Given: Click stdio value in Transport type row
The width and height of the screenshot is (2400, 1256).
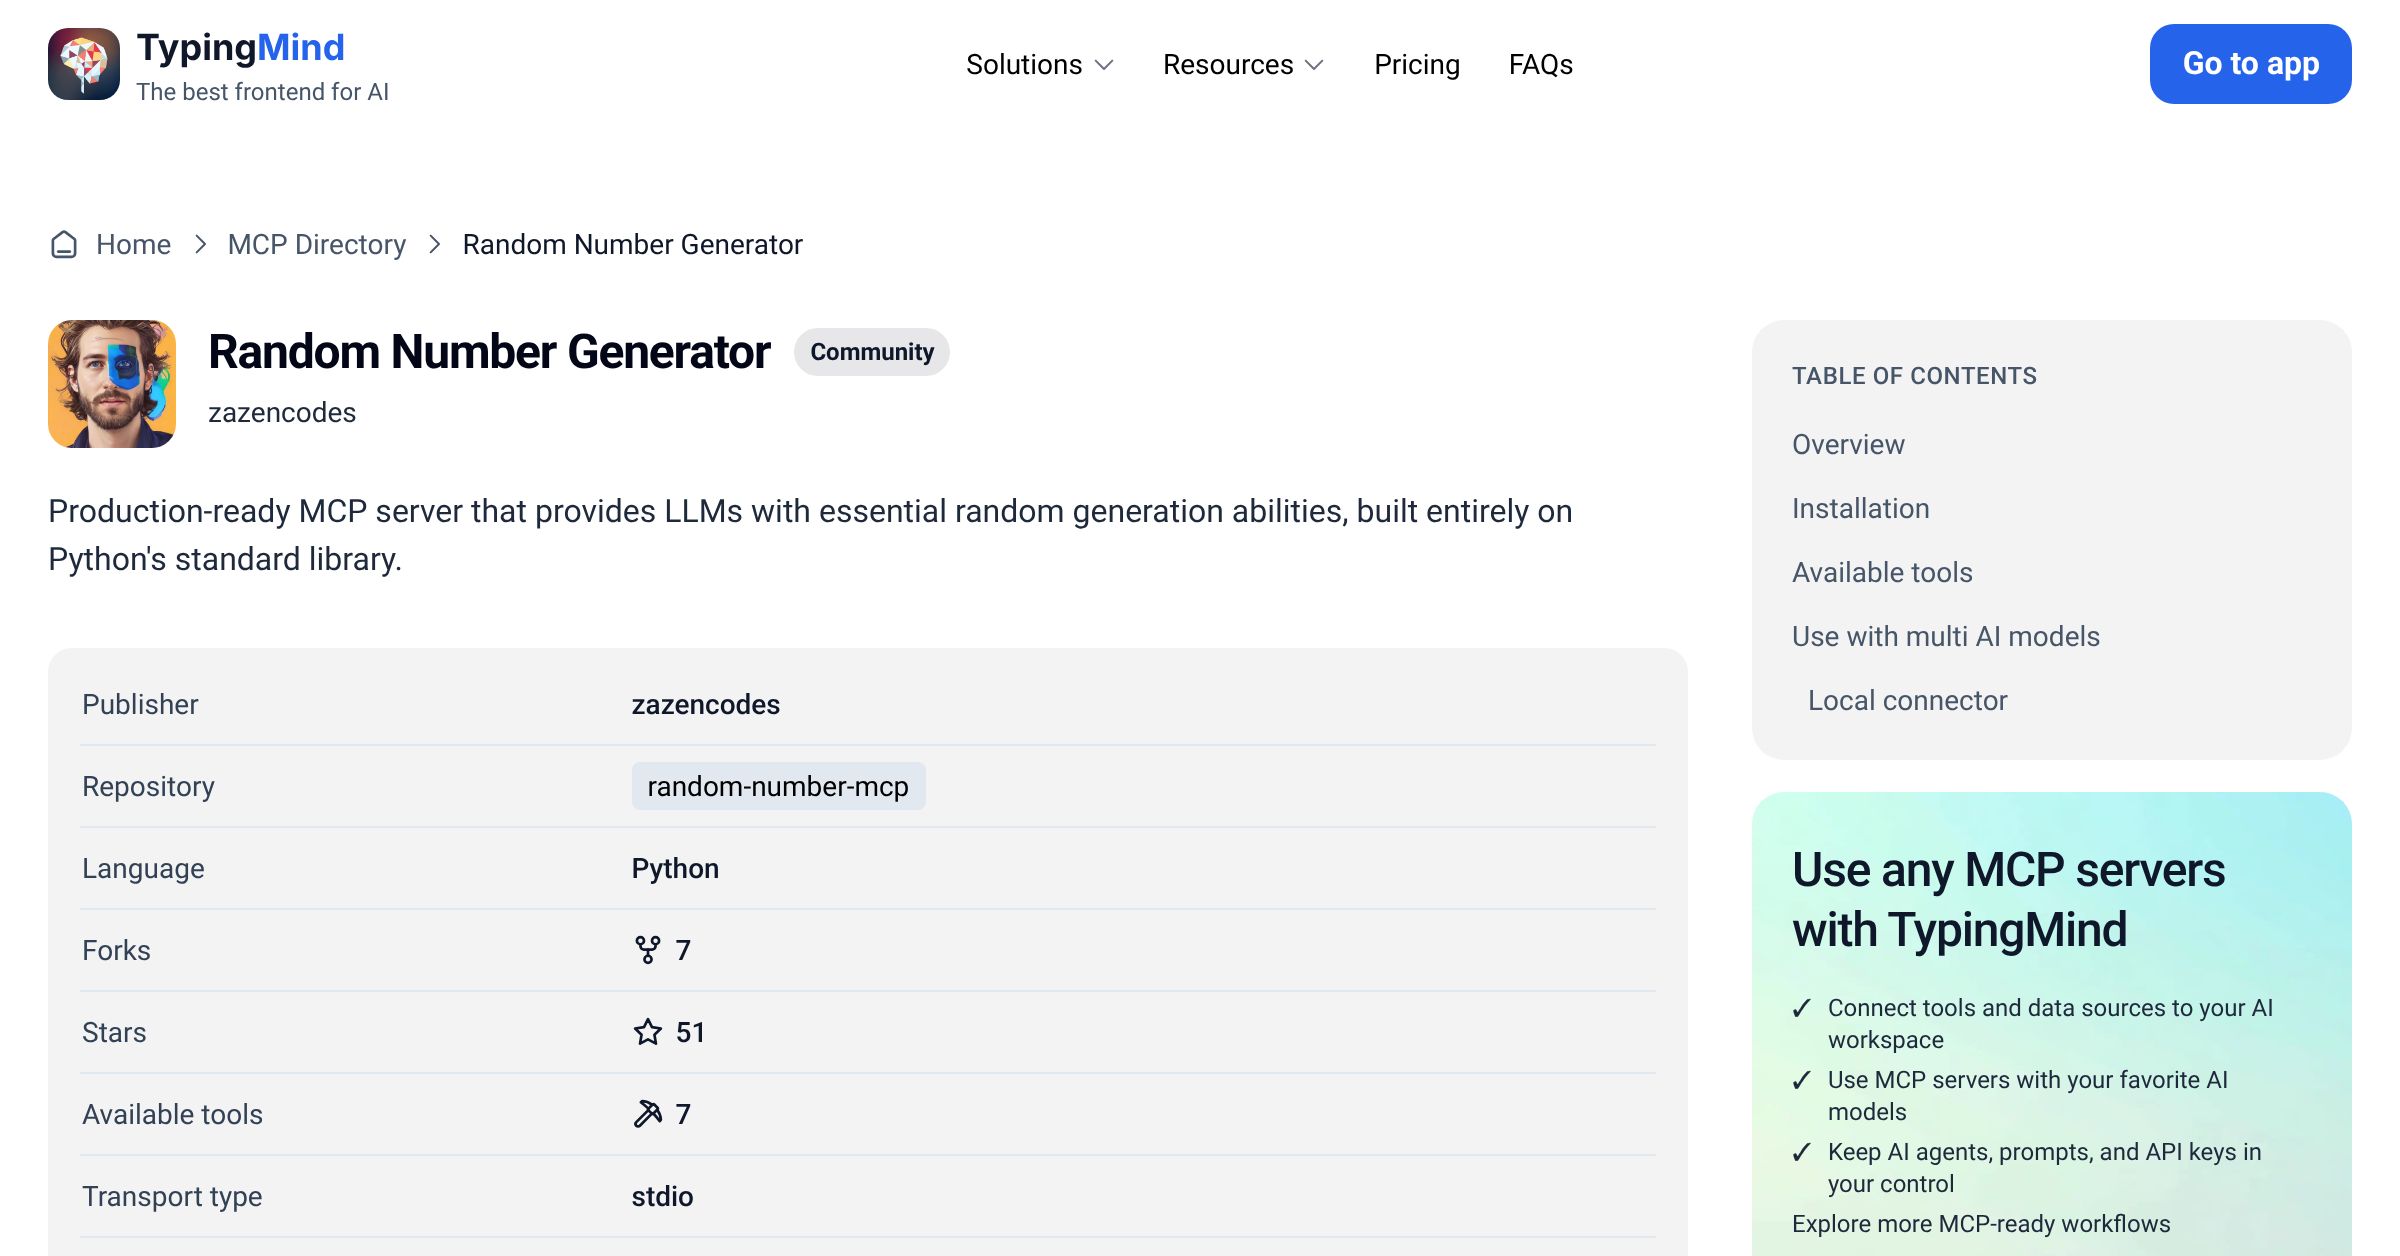Looking at the screenshot, I should click(x=662, y=1196).
